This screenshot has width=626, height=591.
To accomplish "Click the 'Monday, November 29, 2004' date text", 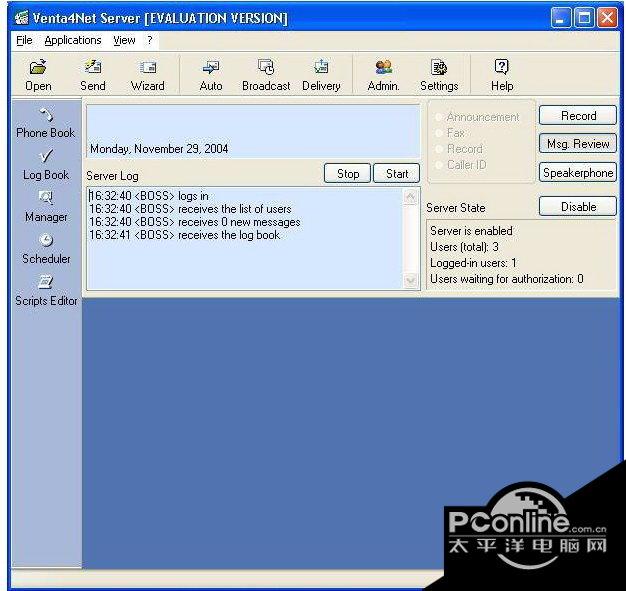I will (159, 149).
